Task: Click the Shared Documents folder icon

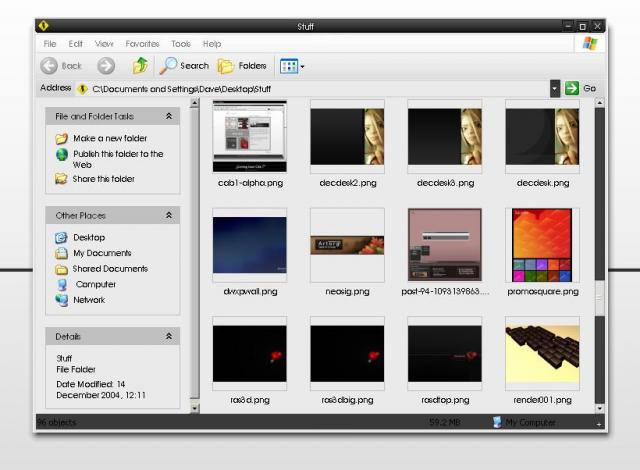Action: click(61, 269)
